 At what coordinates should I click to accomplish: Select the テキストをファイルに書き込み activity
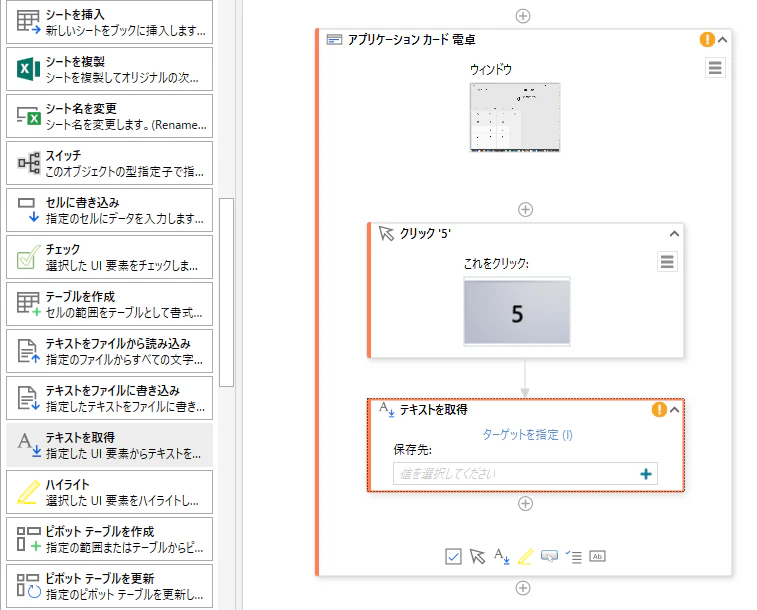pyautogui.click(x=109, y=398)
